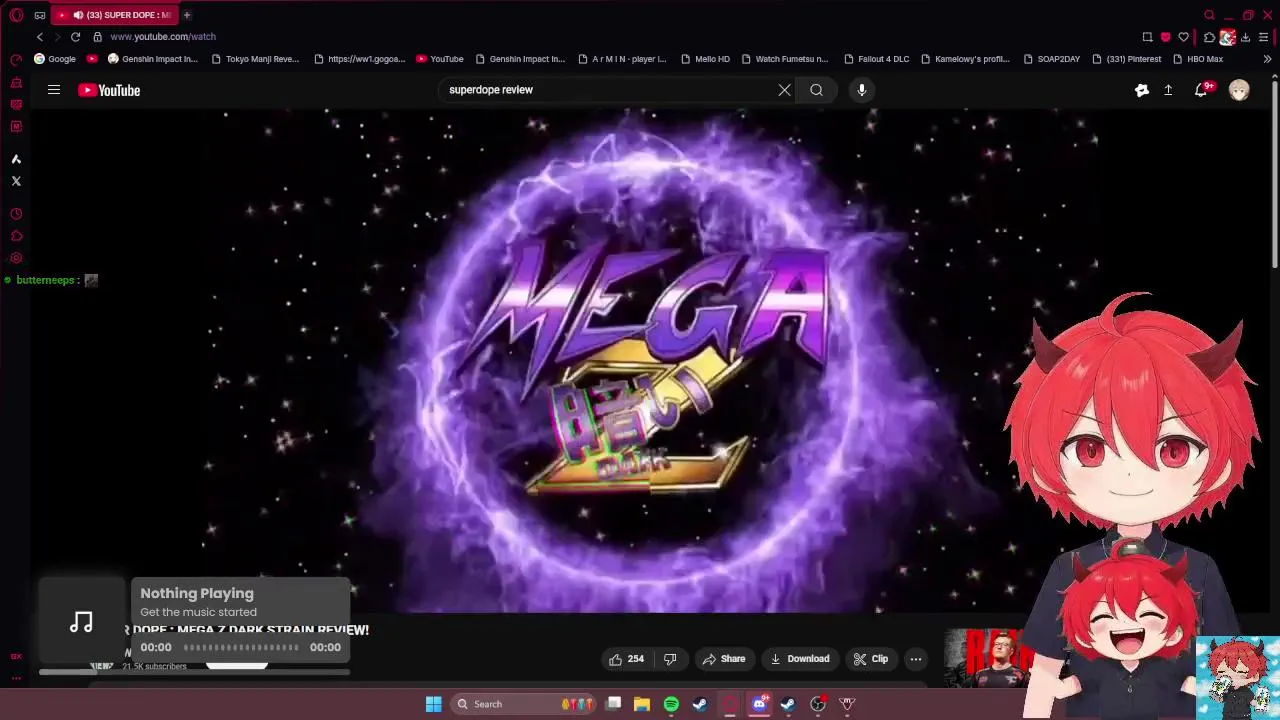Select the SUPER DOPE YouTube tab

point(114,15)
